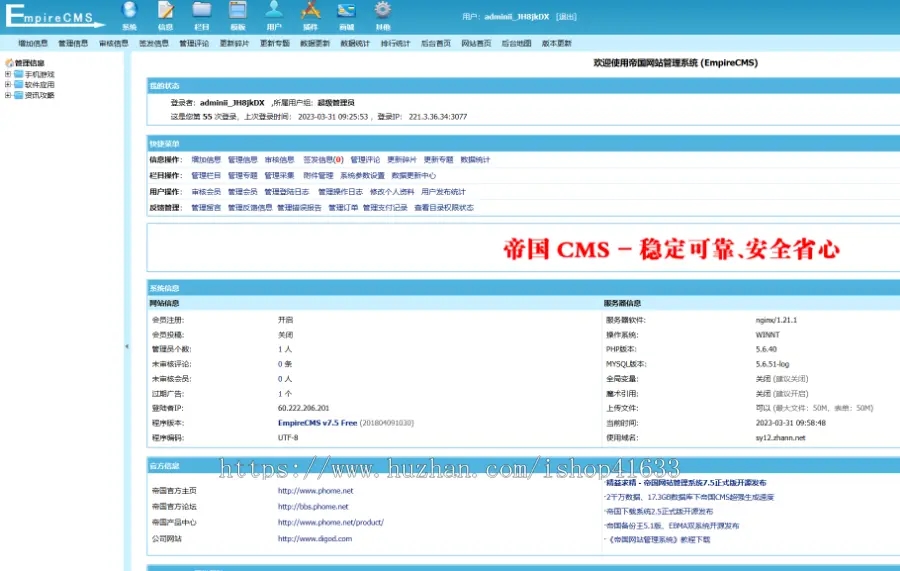Open the 栏目 folder icon in header
900x571 pixels.
coord(202,10)
